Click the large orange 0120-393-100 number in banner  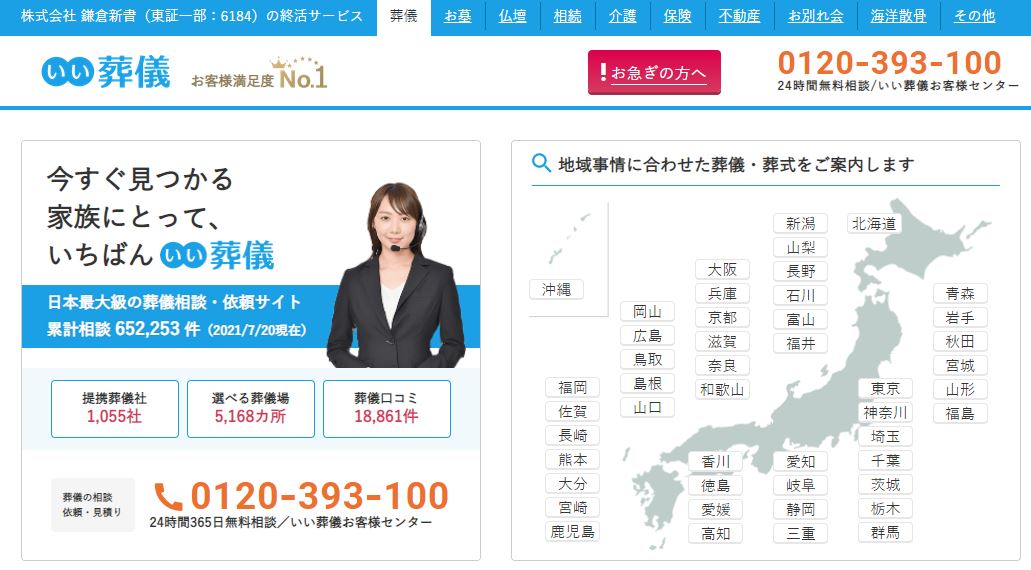coord(320,496)
